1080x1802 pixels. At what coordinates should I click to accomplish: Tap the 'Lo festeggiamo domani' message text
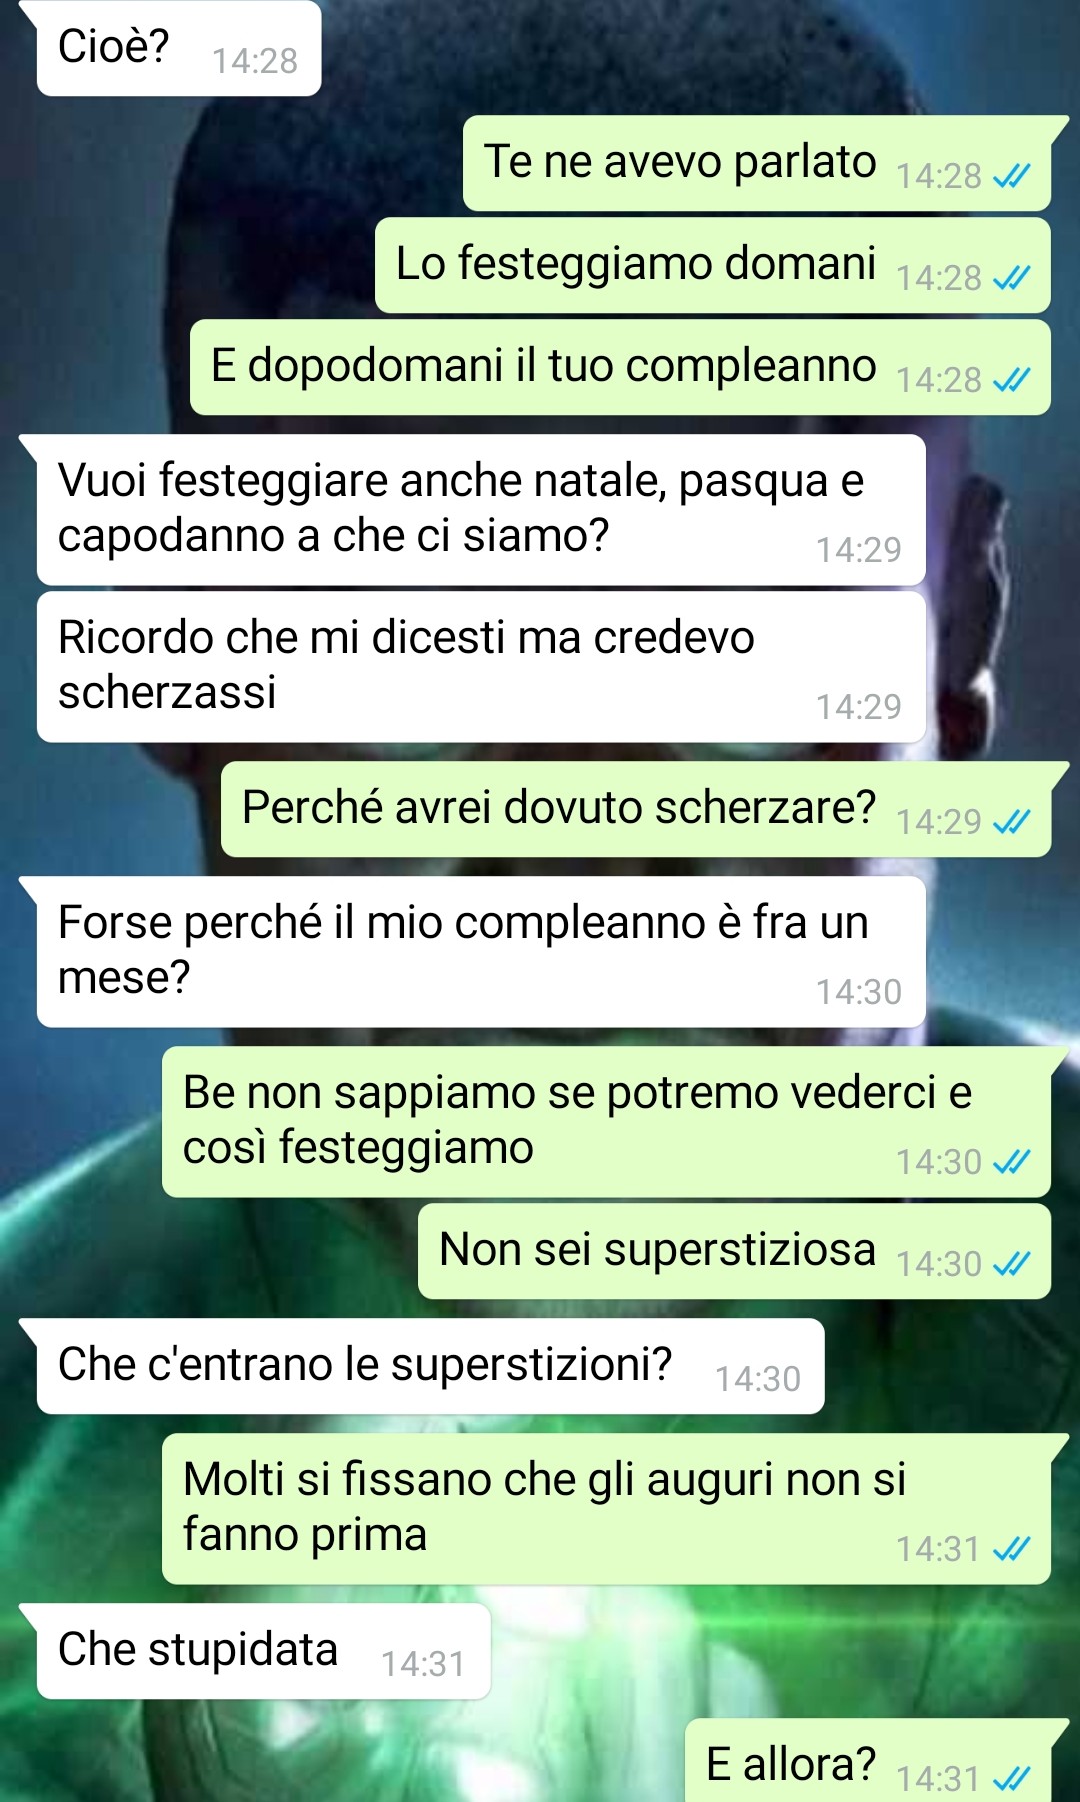pyautogui.click(x=636, y=264)
